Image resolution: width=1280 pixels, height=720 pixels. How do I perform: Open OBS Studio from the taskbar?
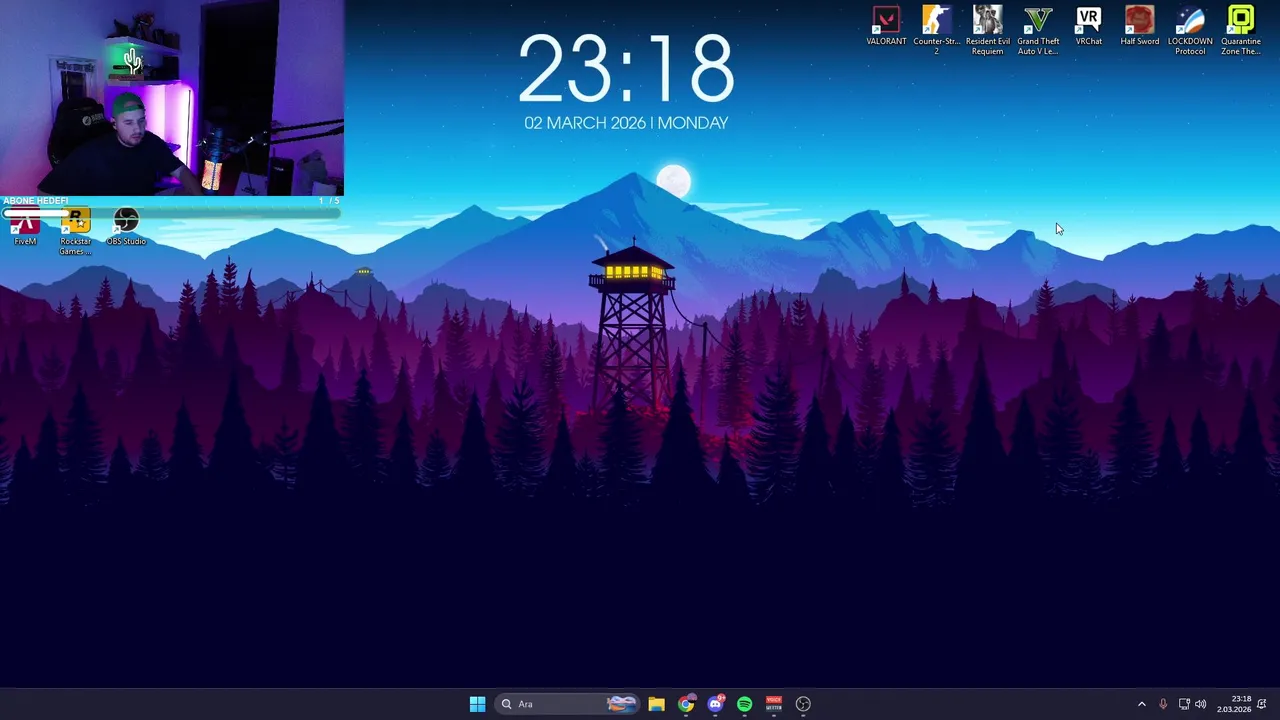click(803, 704)
